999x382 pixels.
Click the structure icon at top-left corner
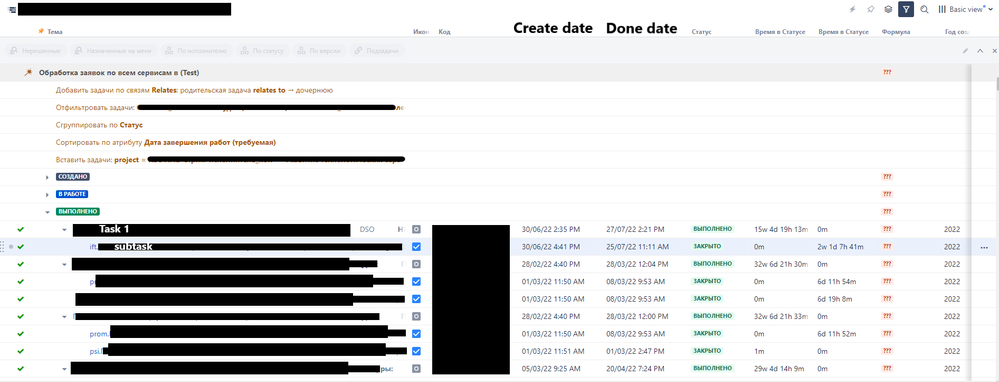11,10
